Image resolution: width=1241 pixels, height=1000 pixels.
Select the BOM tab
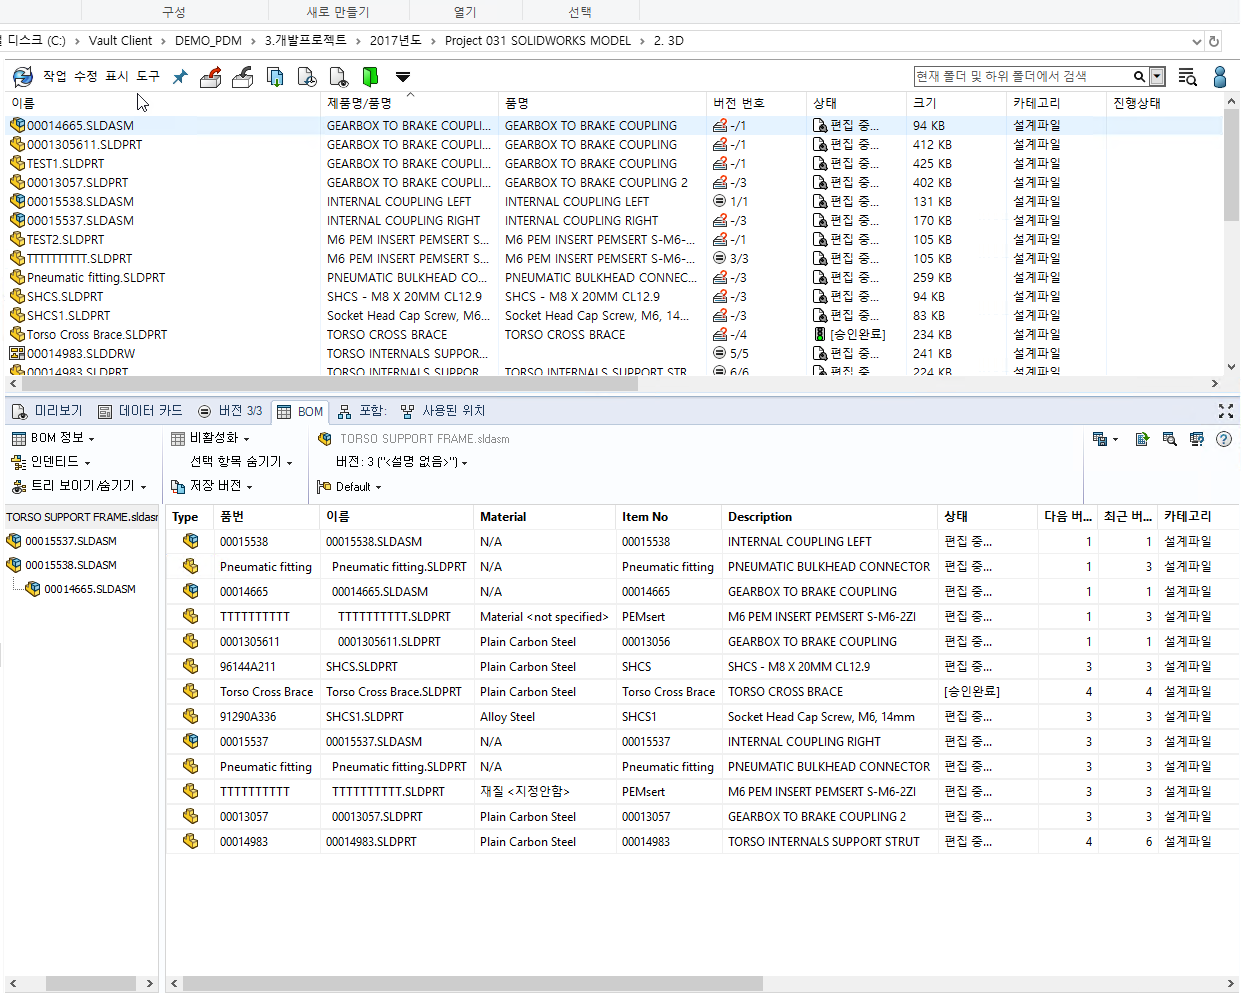tap(300, 412)
